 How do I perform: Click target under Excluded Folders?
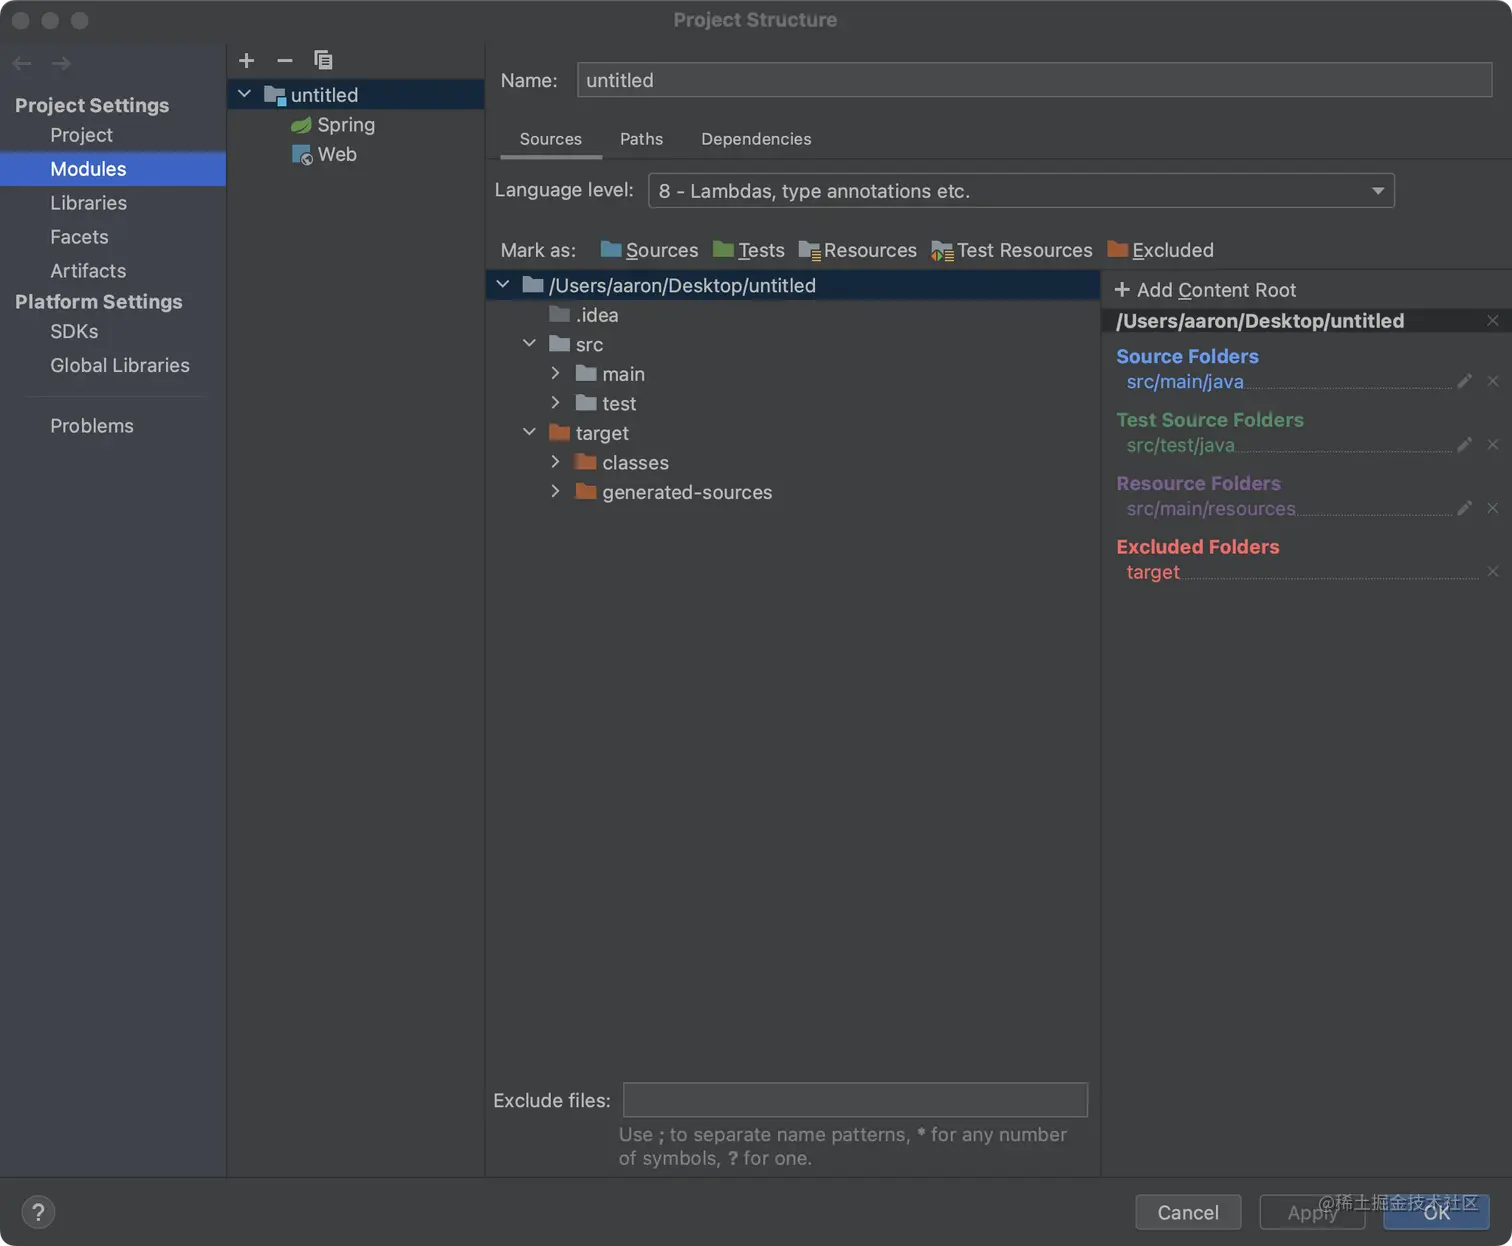pos(1153,572)
